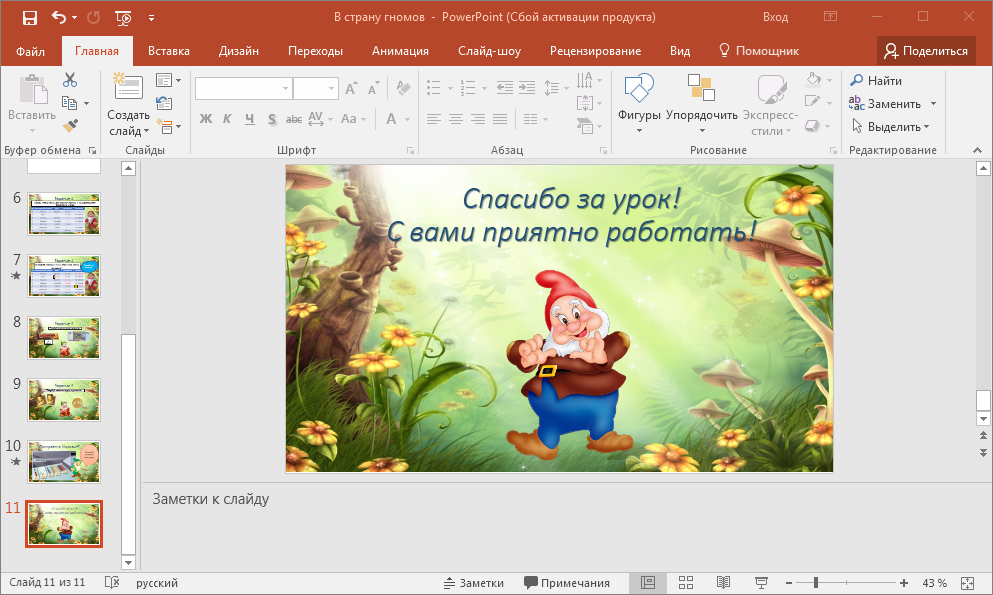Toggle bold formatting Ж
993x595 pixels.
click(206, 118)
